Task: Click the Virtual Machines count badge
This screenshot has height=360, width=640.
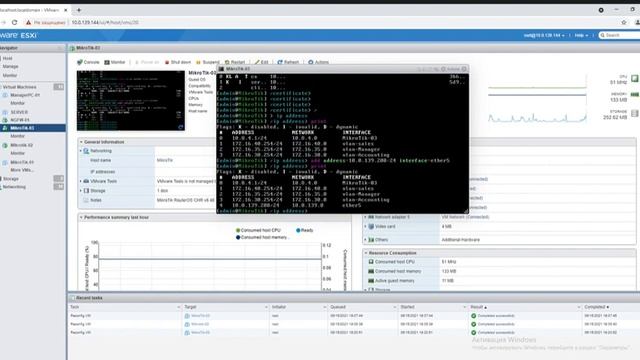Action: tap(59, 87)
